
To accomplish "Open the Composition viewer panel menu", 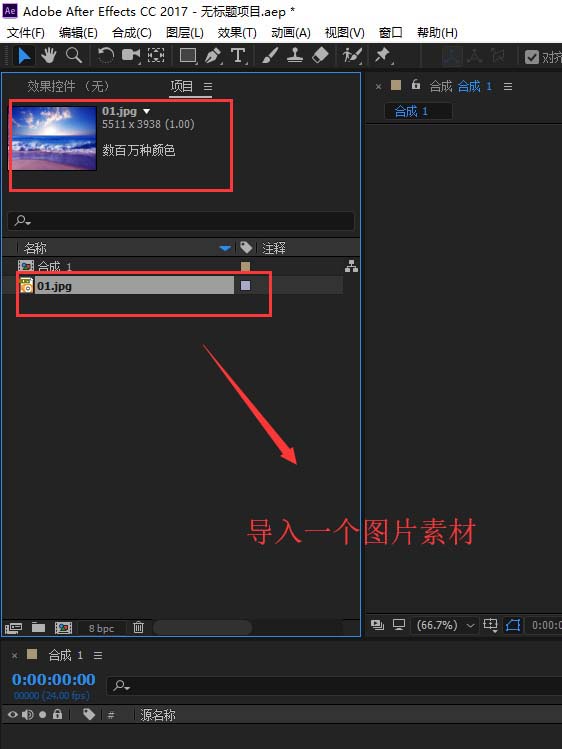I will pyautogui.click(x=508, y=86).
